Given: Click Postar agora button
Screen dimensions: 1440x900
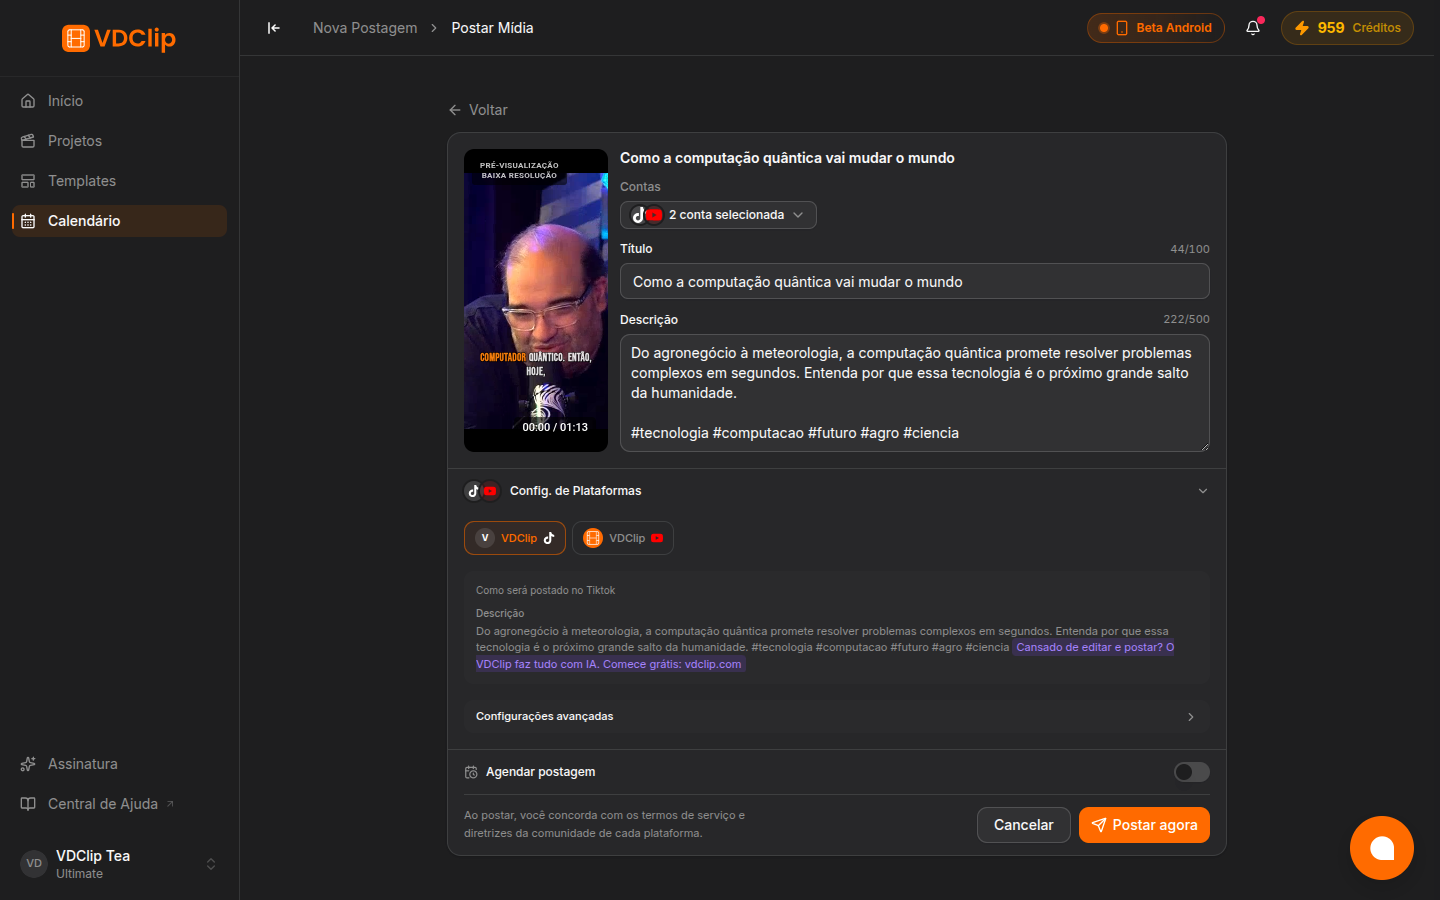Looking at the screenshot, I should [x=1144, y=825].
